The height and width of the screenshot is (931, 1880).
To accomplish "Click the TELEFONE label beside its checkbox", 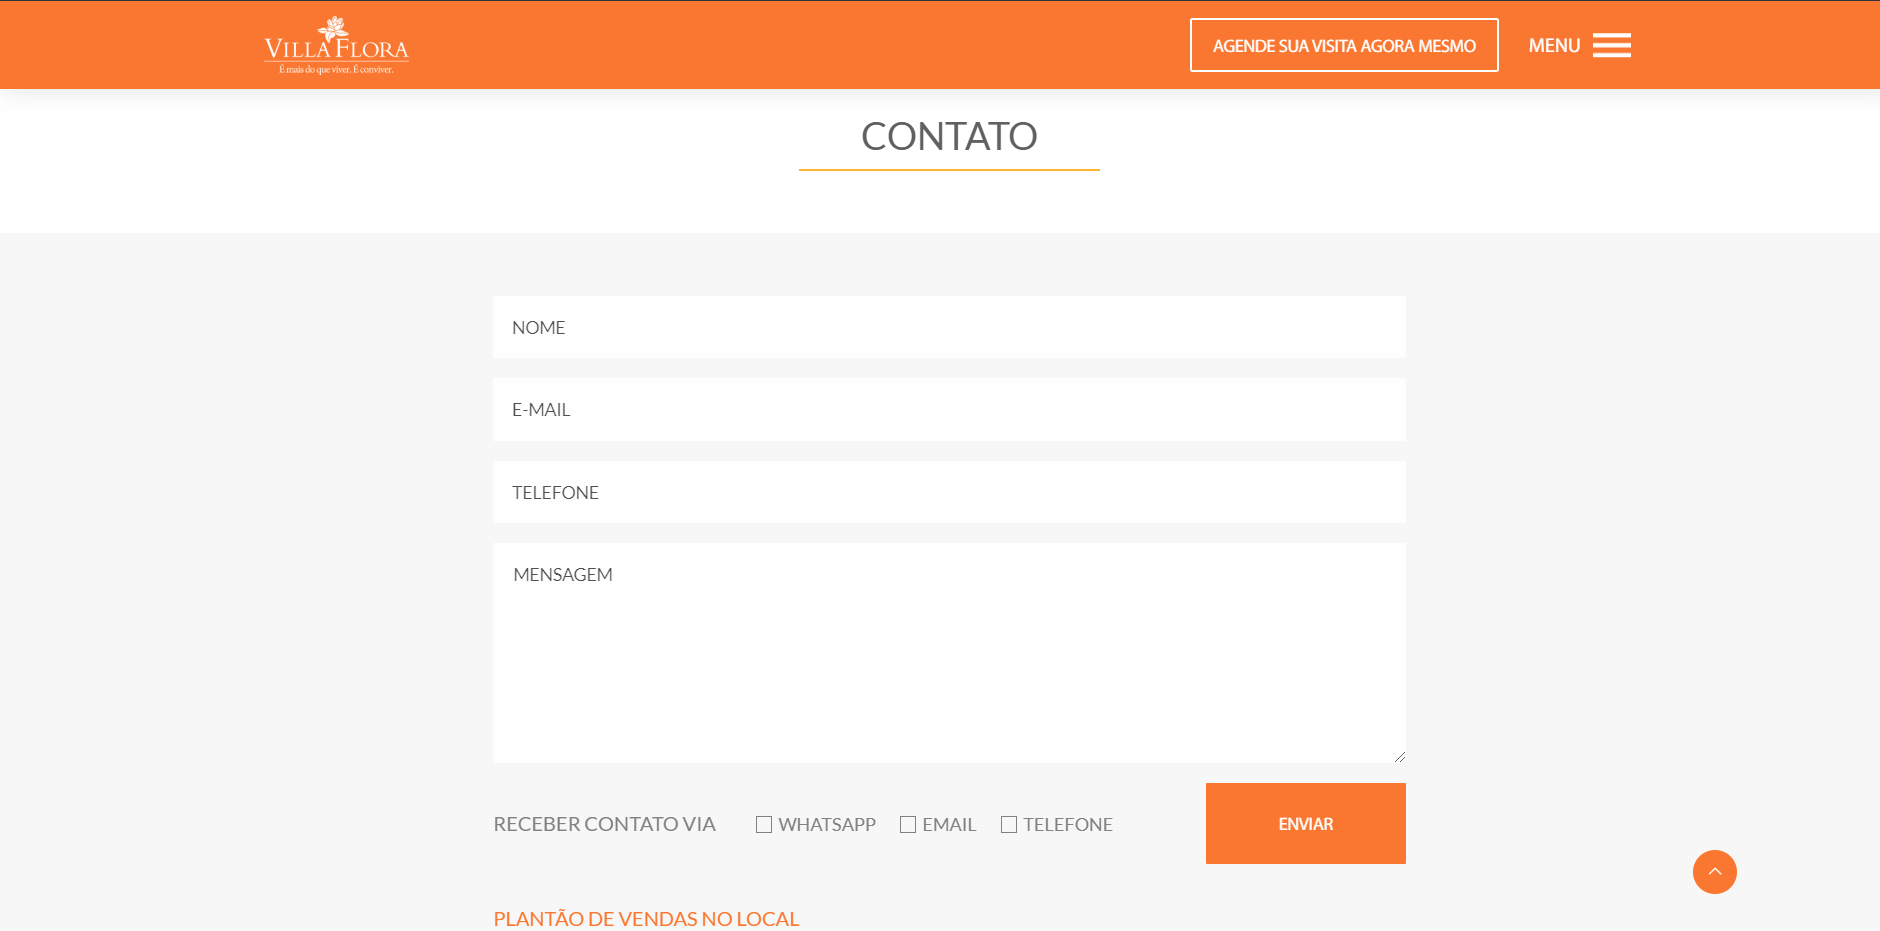I will (x=1067, y=824).
